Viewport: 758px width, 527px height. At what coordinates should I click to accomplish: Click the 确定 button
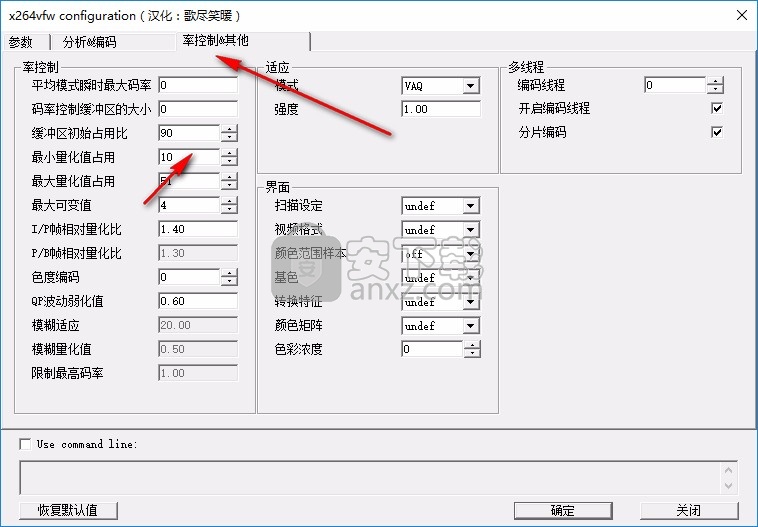562,510
